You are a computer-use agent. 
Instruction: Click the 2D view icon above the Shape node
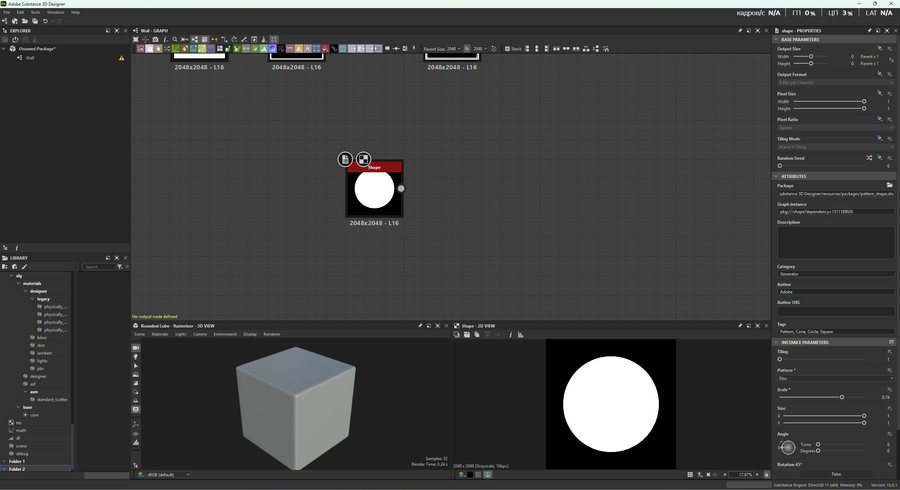coord(364,159)
